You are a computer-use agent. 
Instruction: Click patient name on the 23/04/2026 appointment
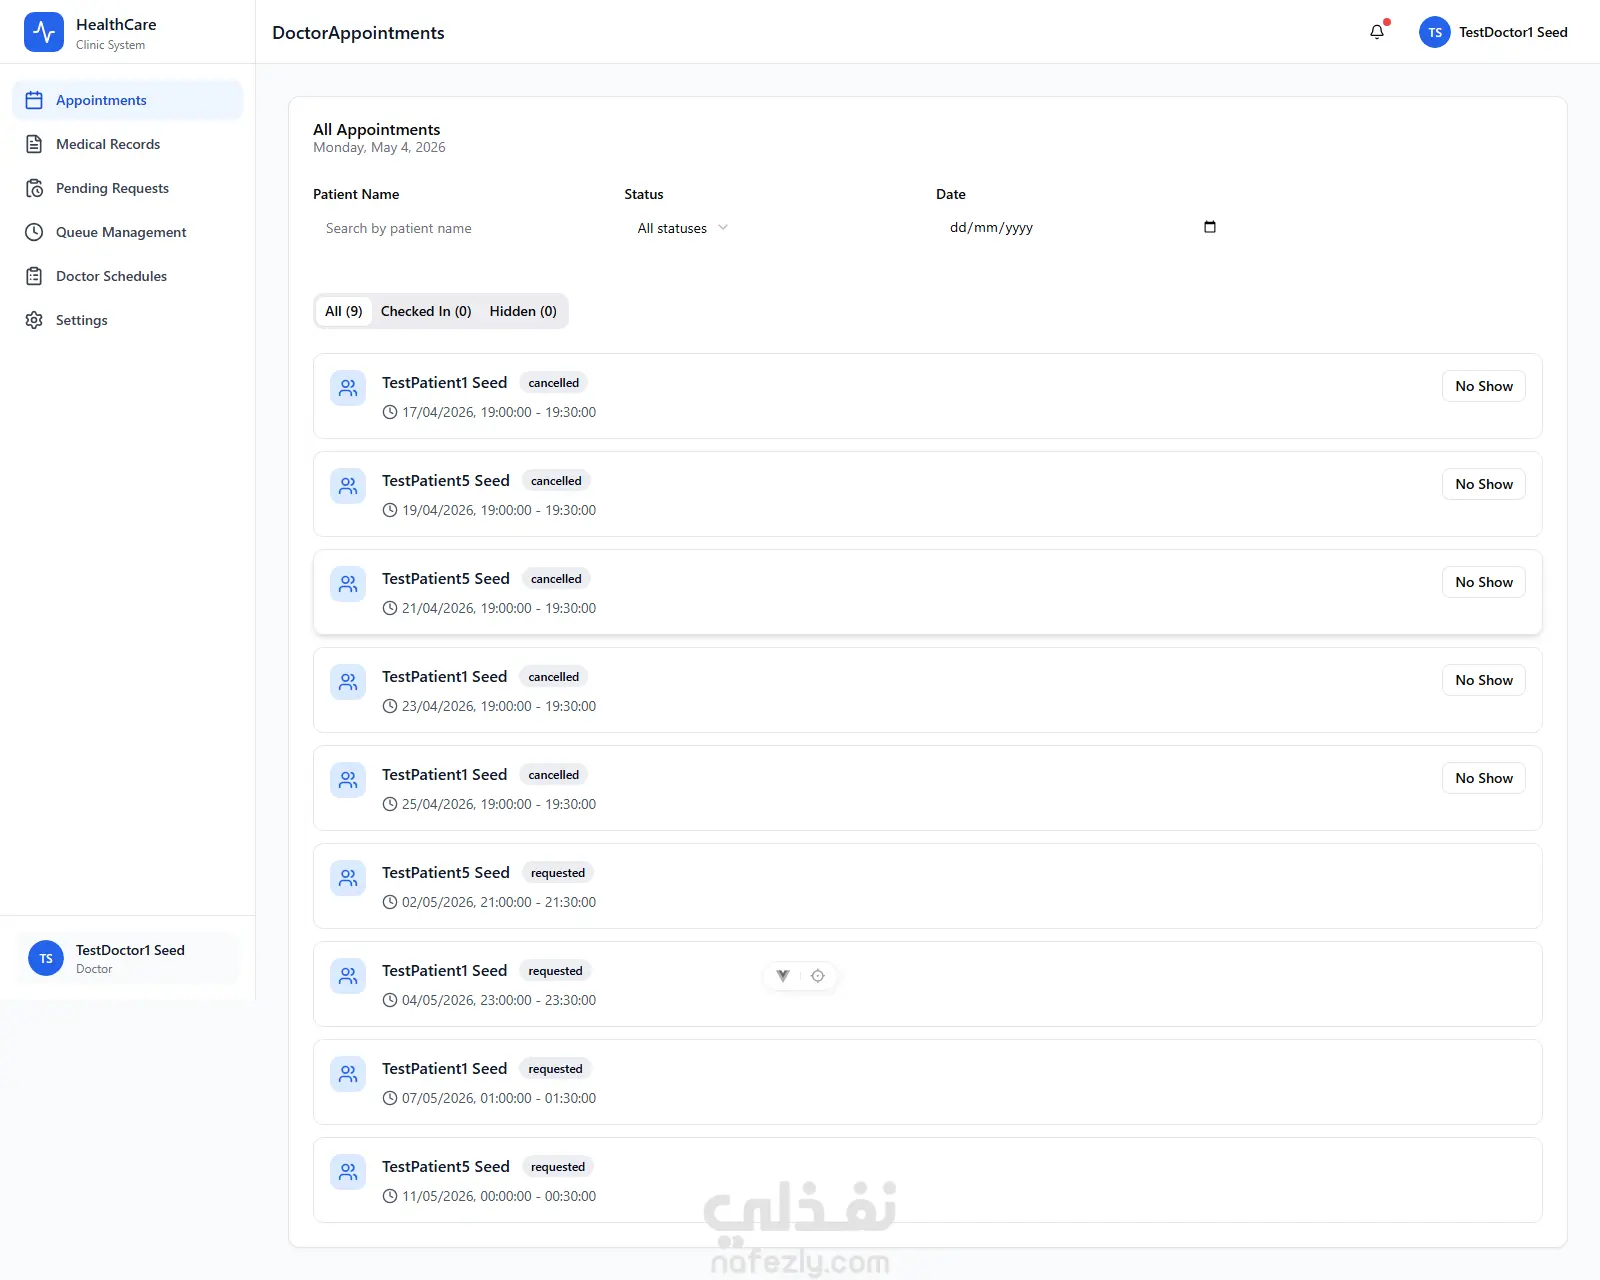click(x=445, y=677)
